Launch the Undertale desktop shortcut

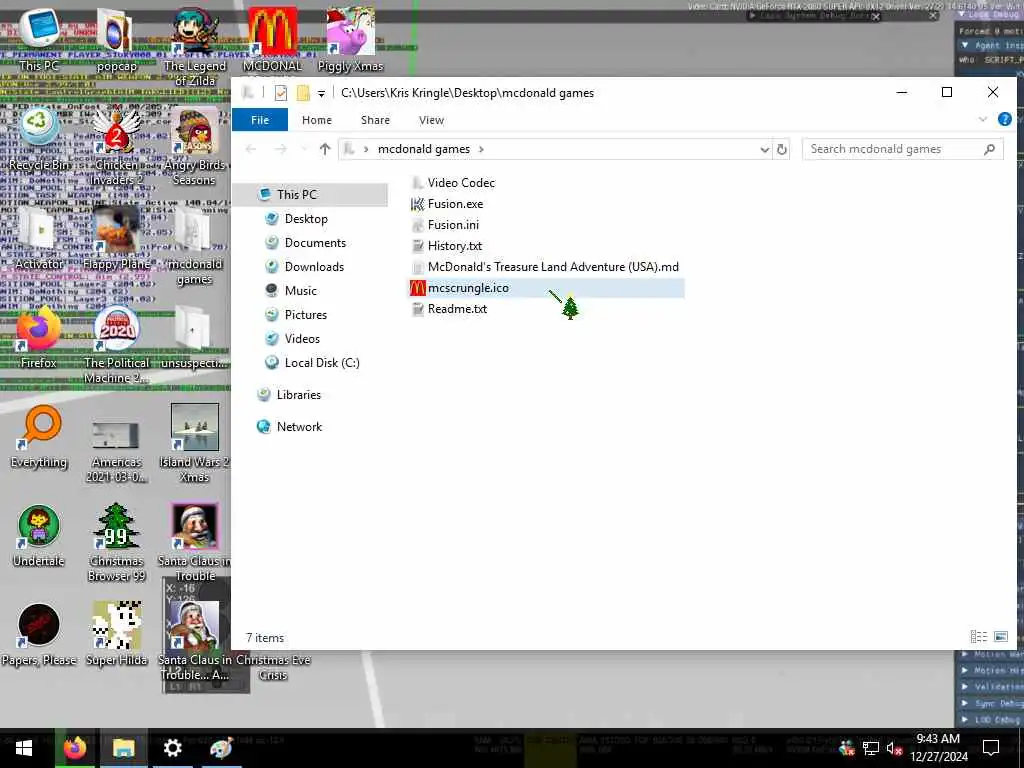tap(39, 536)
